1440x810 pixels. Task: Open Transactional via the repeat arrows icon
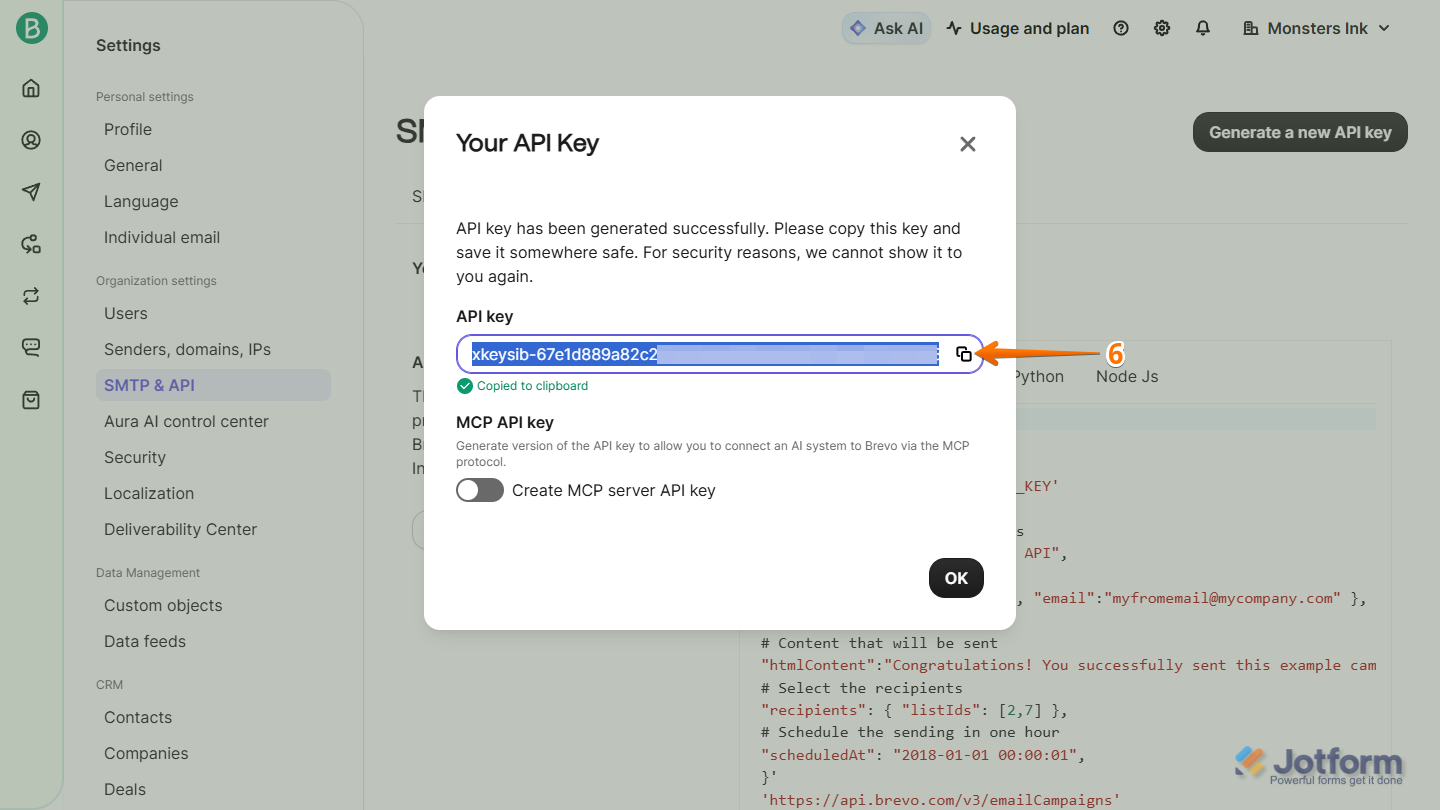click(30, 295)
